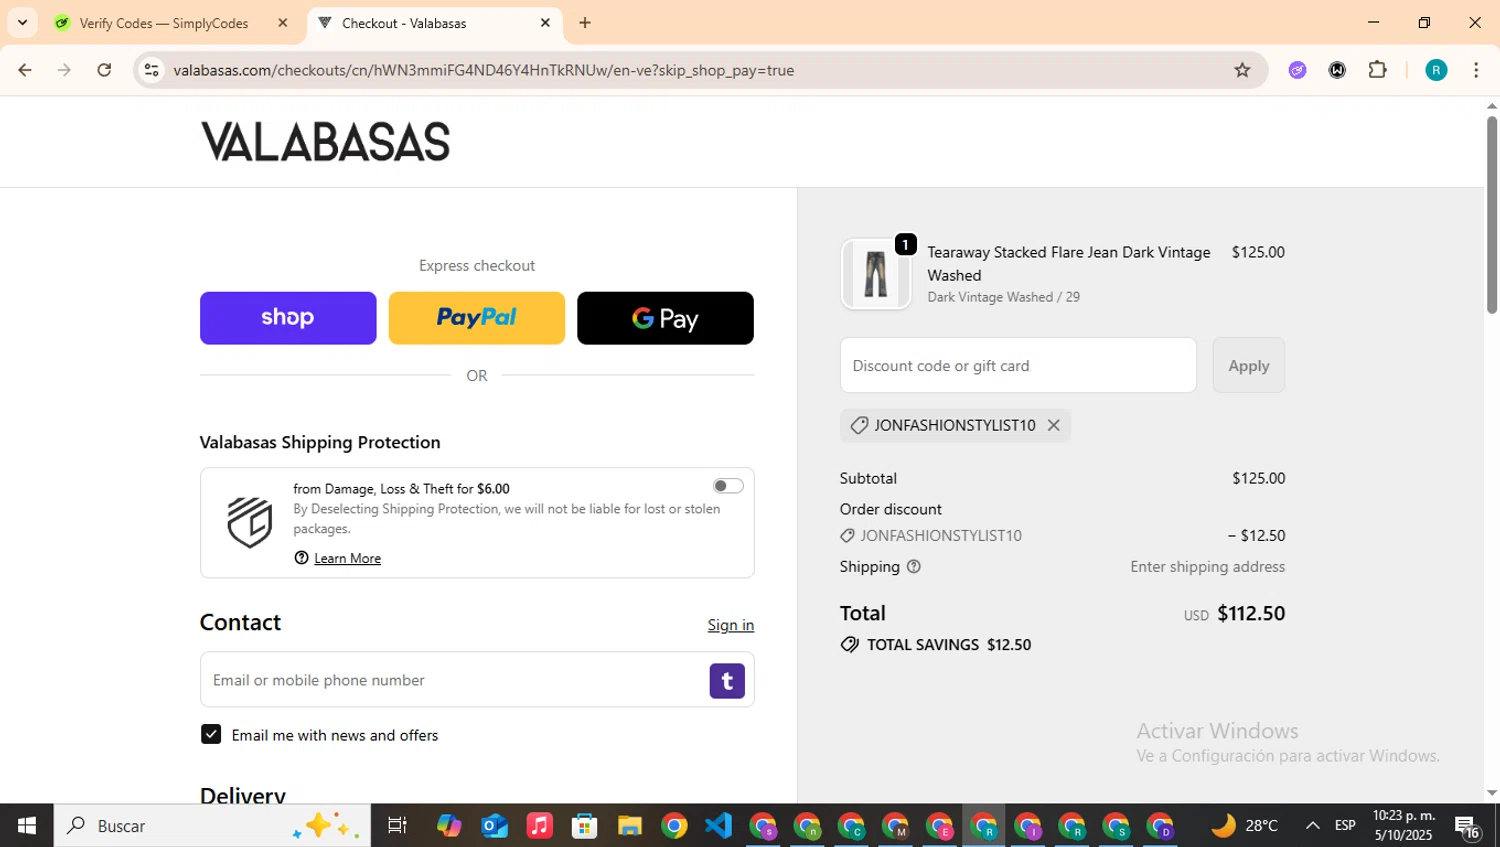
Task: Open Outlook from the taskbar
Action: tap(494, 826)
